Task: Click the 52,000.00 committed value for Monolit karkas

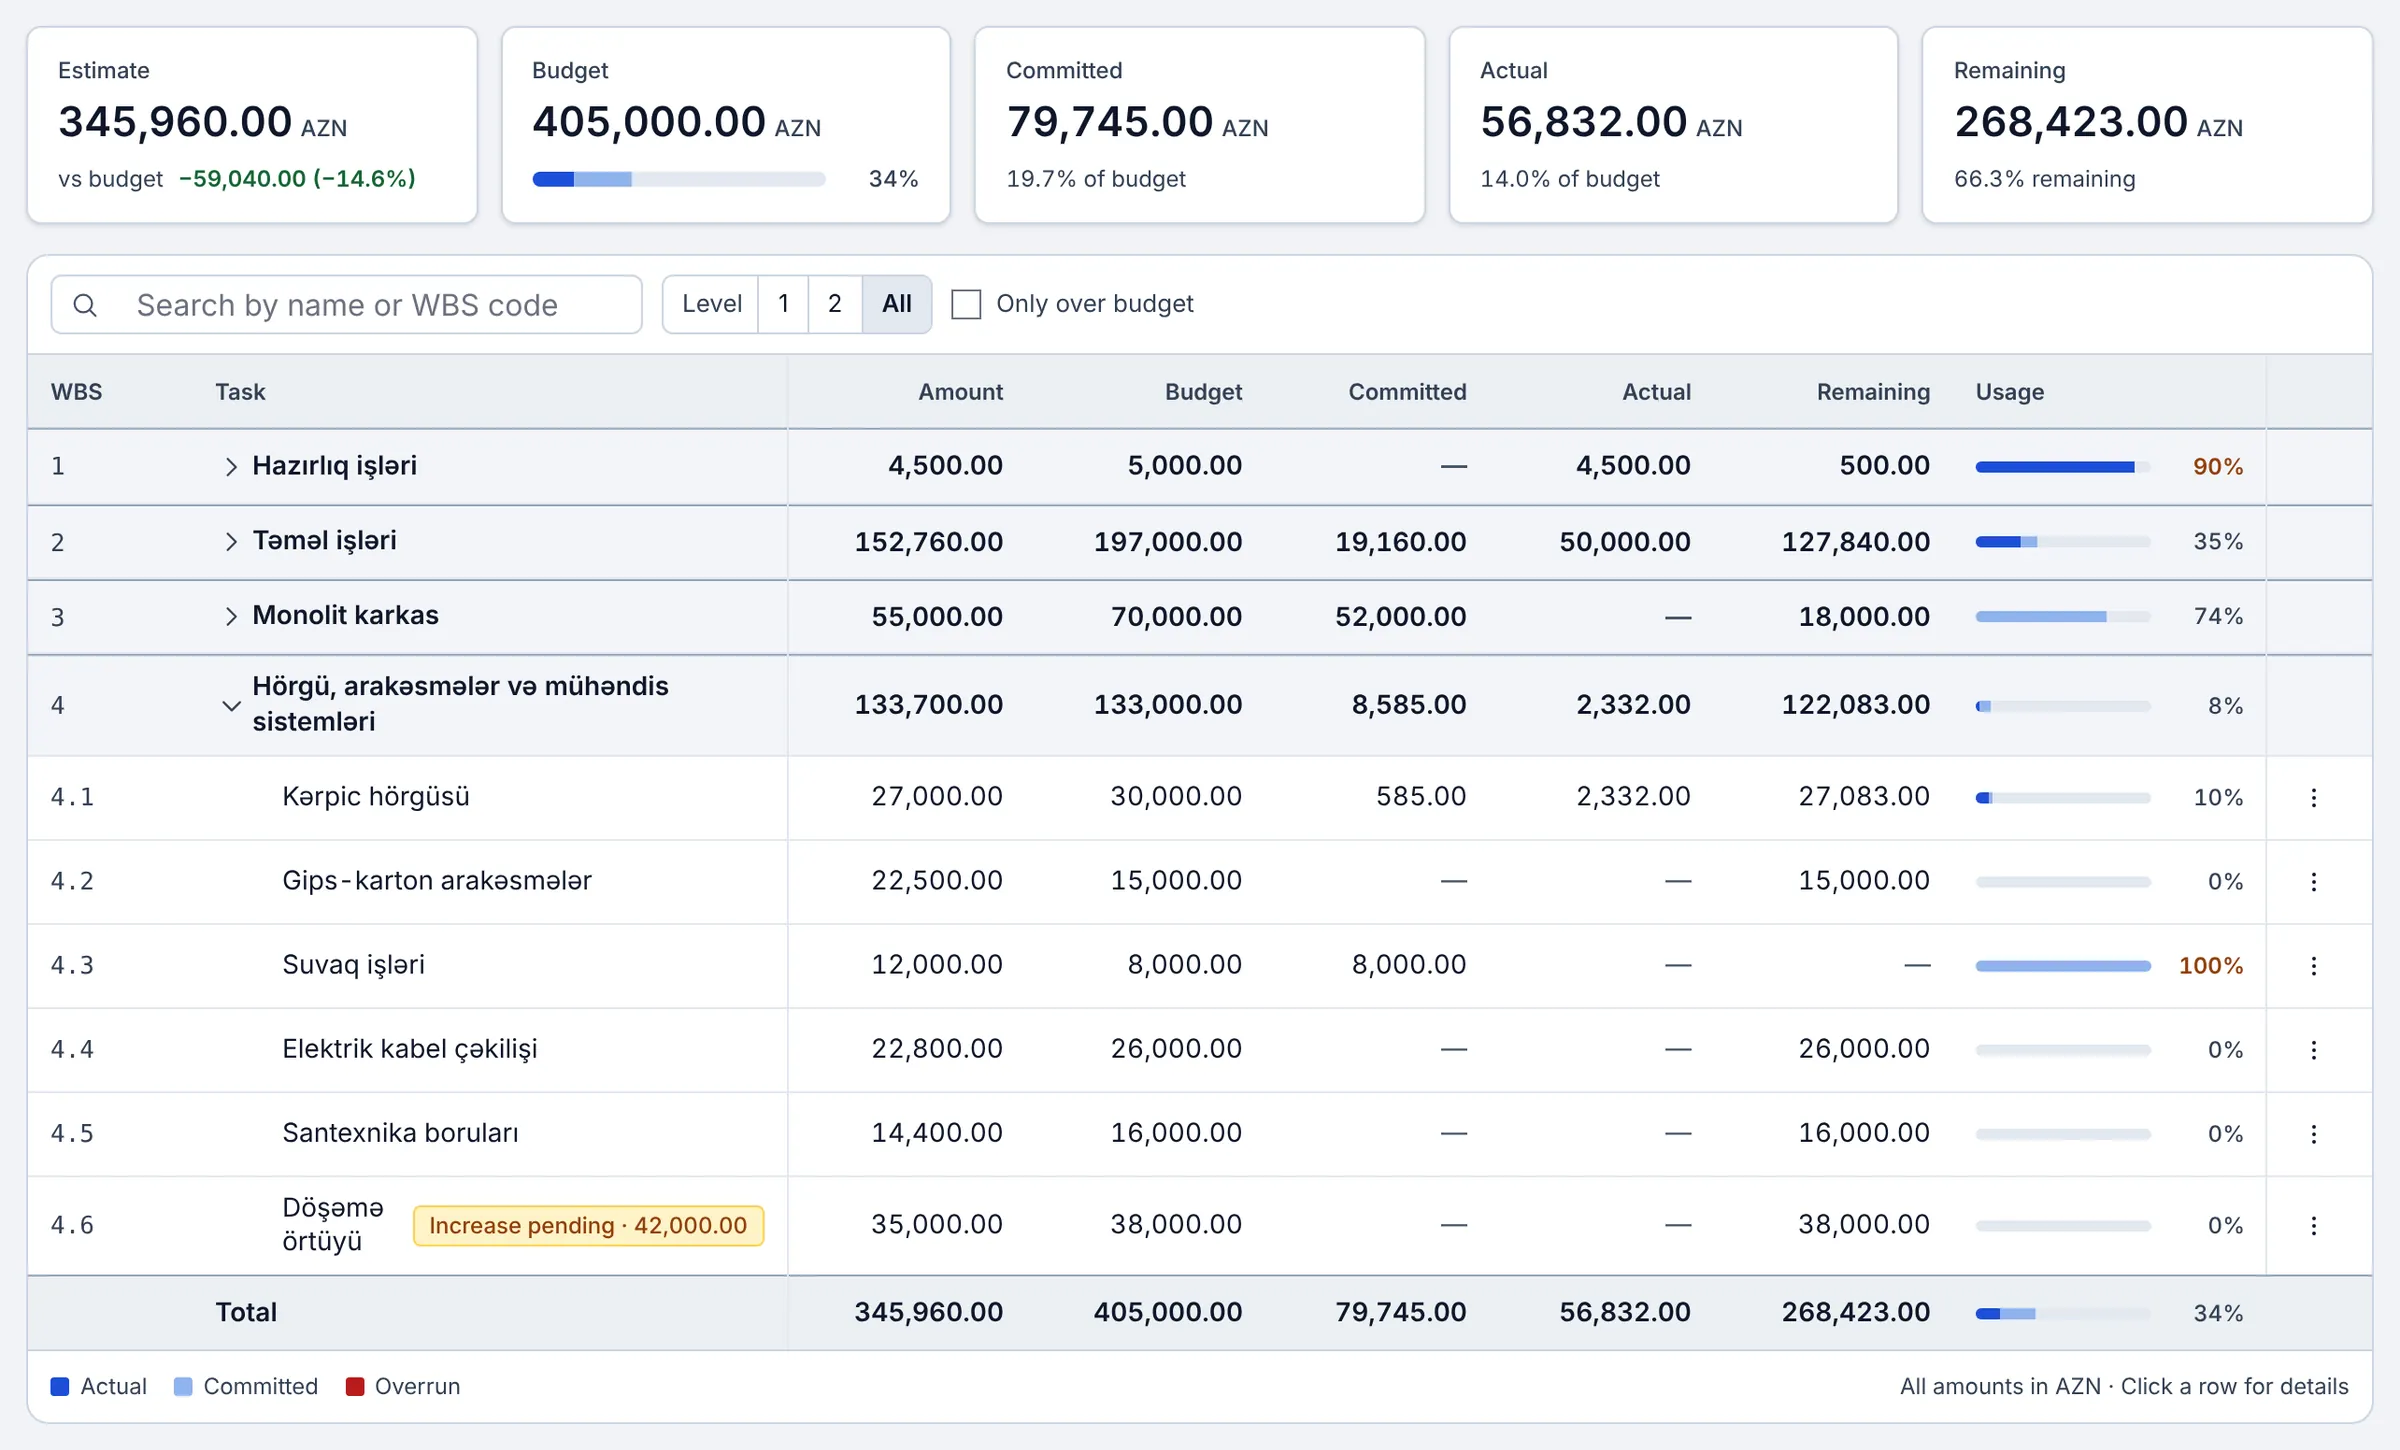Action: click(1400, 616)
